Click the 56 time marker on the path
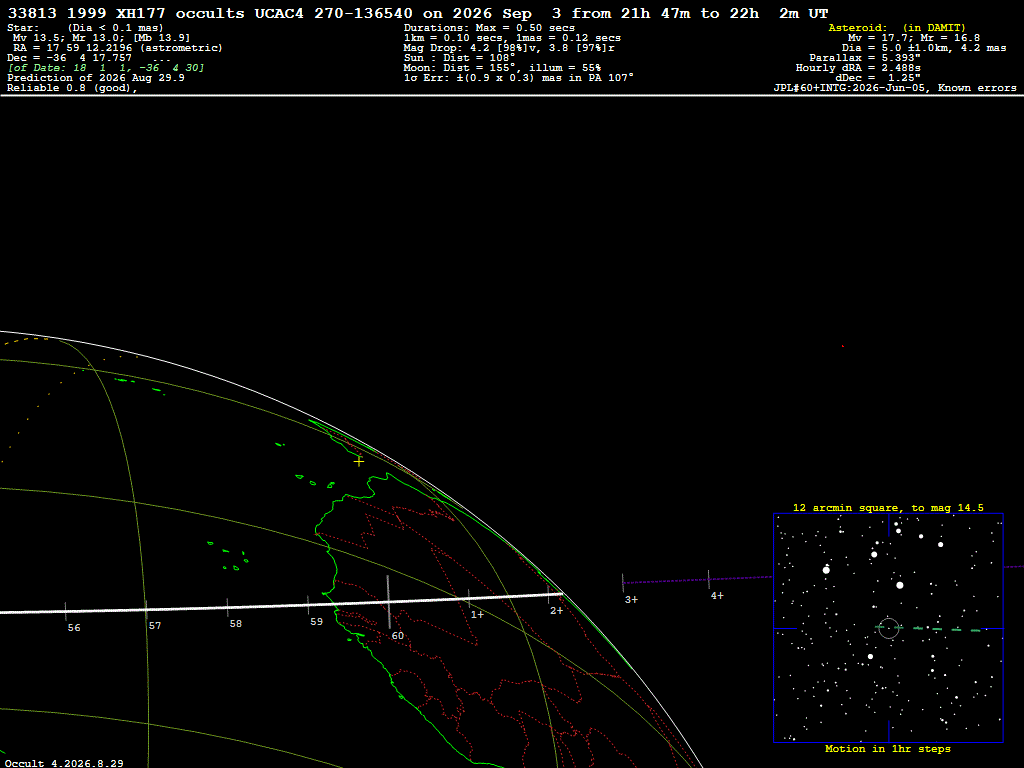The image size is (1024, 768). [x=74, y=628]
